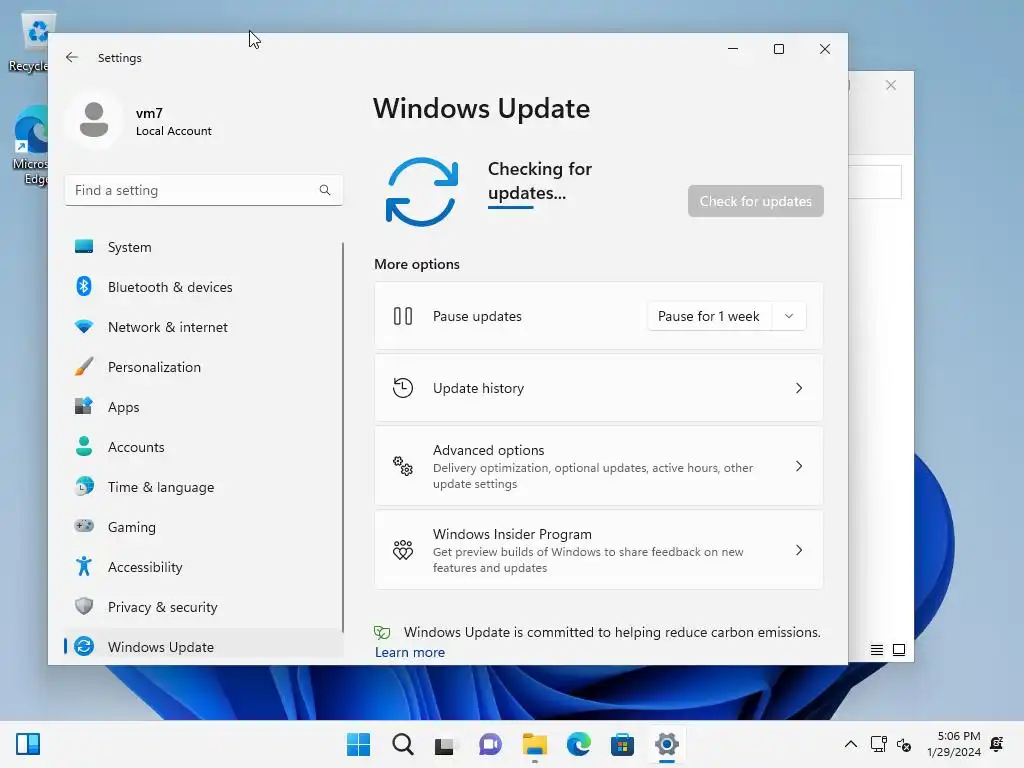The image size is (1024, 768).
Task: Click the list view icon in background window
Action: click(x=877, y=650)
